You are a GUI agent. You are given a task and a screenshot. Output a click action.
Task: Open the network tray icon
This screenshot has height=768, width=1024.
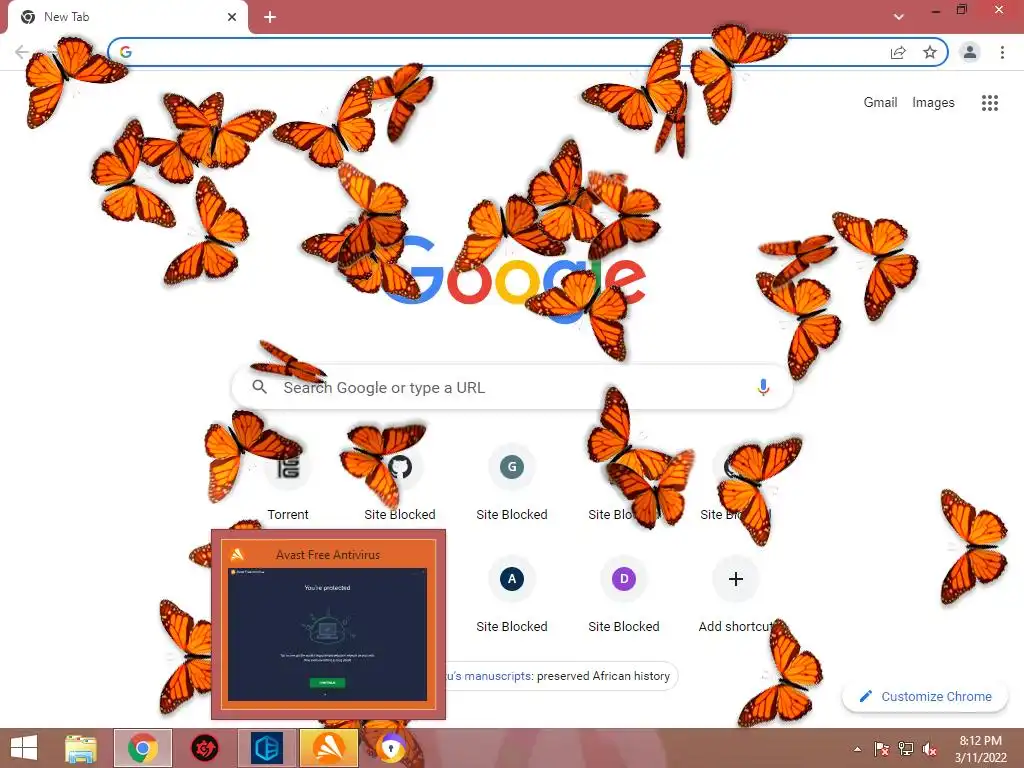(x=906, y=749)
